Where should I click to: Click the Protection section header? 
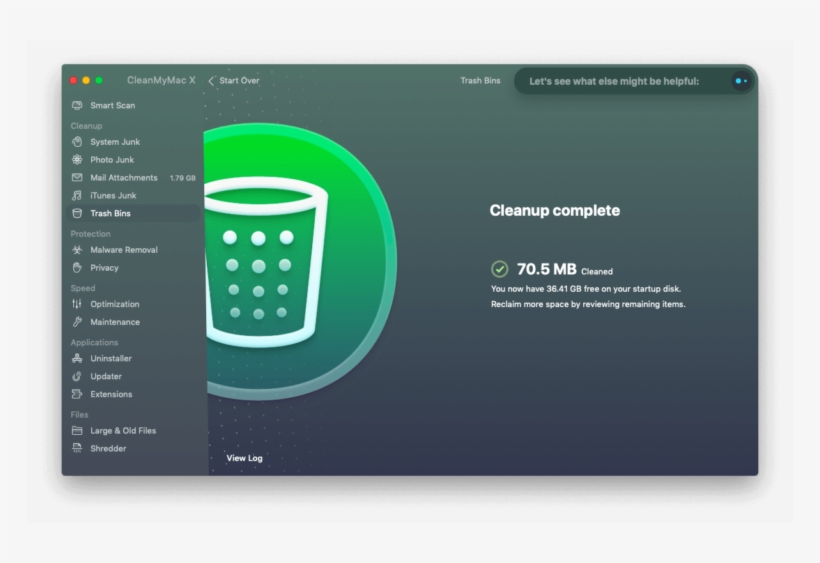click(x=90, y=234)
